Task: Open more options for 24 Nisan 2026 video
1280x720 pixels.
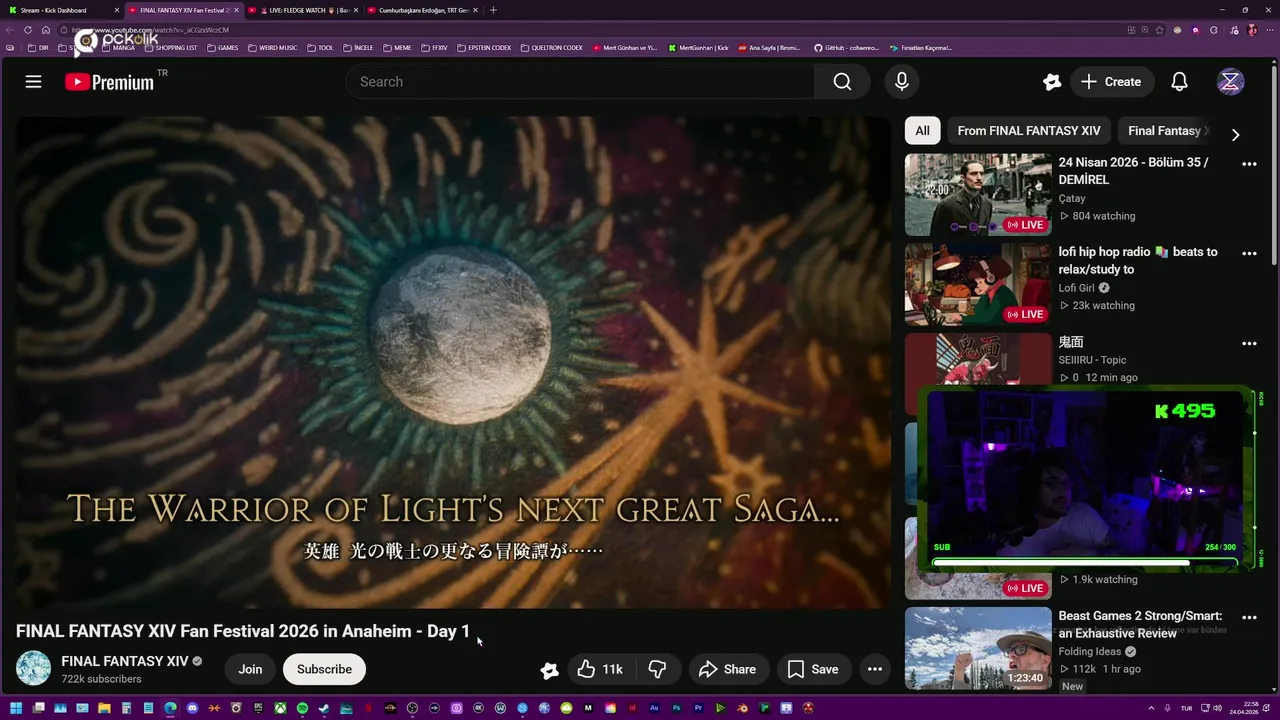Action: [x=1249, y=164]
